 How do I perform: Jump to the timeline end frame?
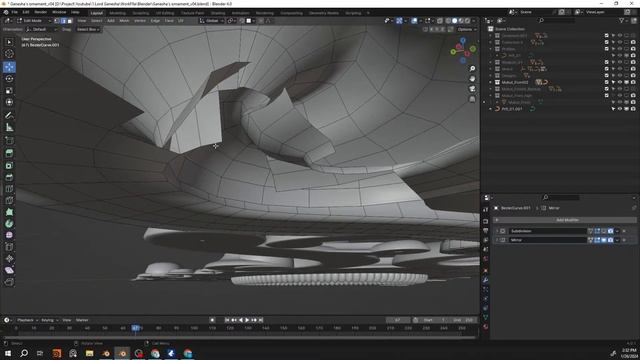(x=260, y=320)
